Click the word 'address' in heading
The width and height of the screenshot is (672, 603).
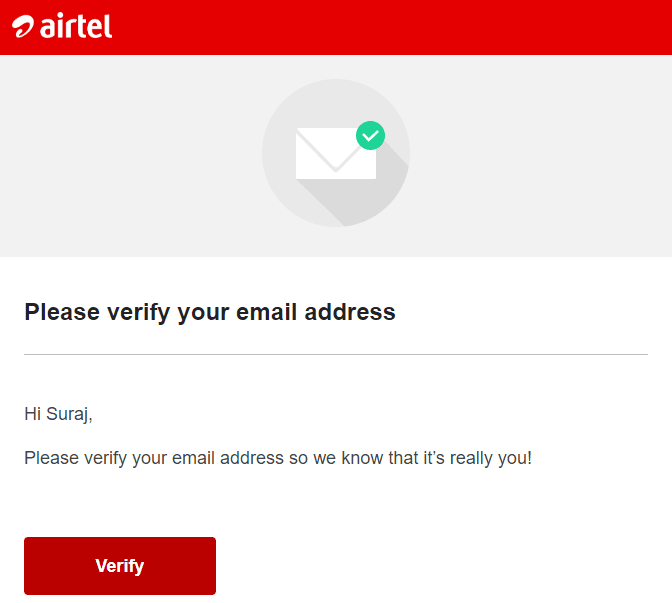pos(350,312)
